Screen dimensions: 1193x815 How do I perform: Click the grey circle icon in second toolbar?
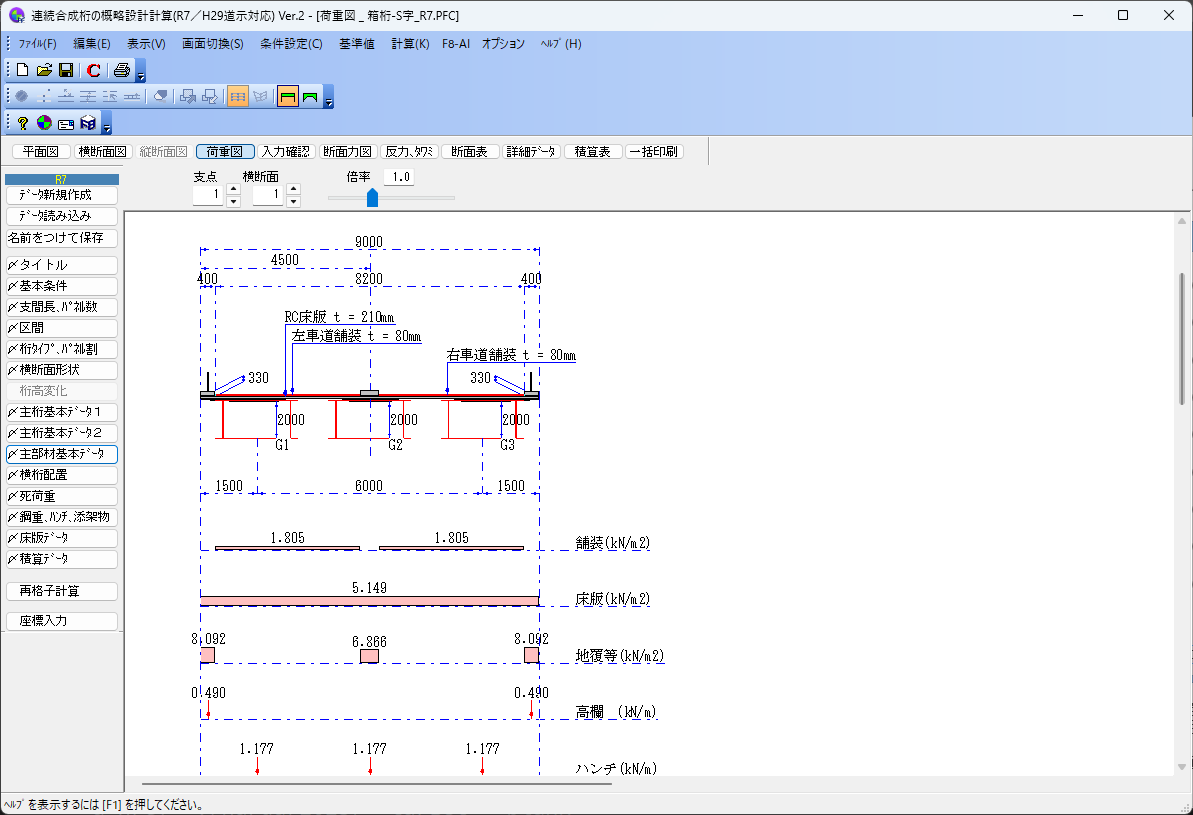[x=22, y=97]
